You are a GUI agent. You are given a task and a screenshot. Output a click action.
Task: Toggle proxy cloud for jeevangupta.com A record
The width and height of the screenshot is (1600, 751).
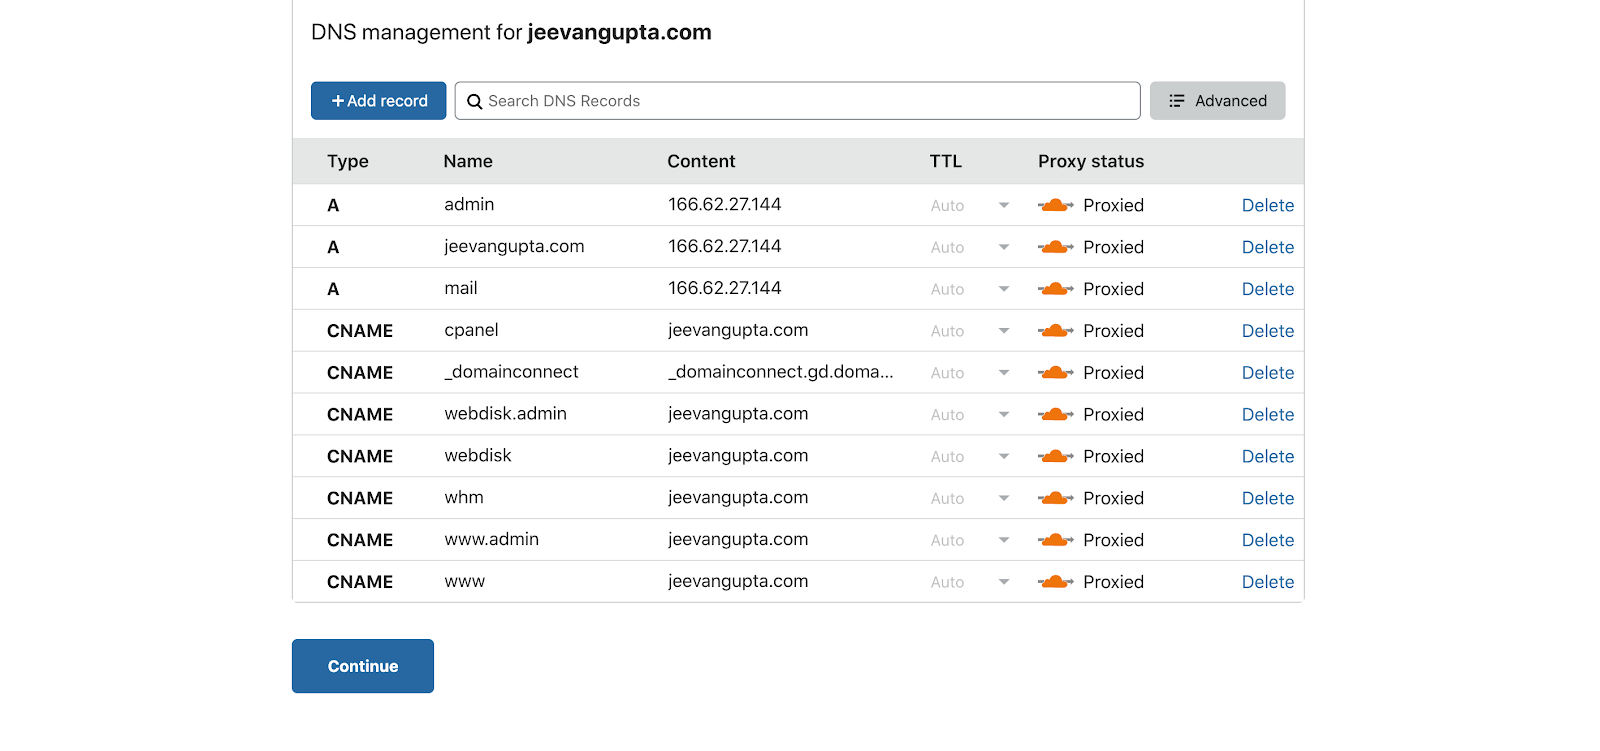tap(1056, 247)
